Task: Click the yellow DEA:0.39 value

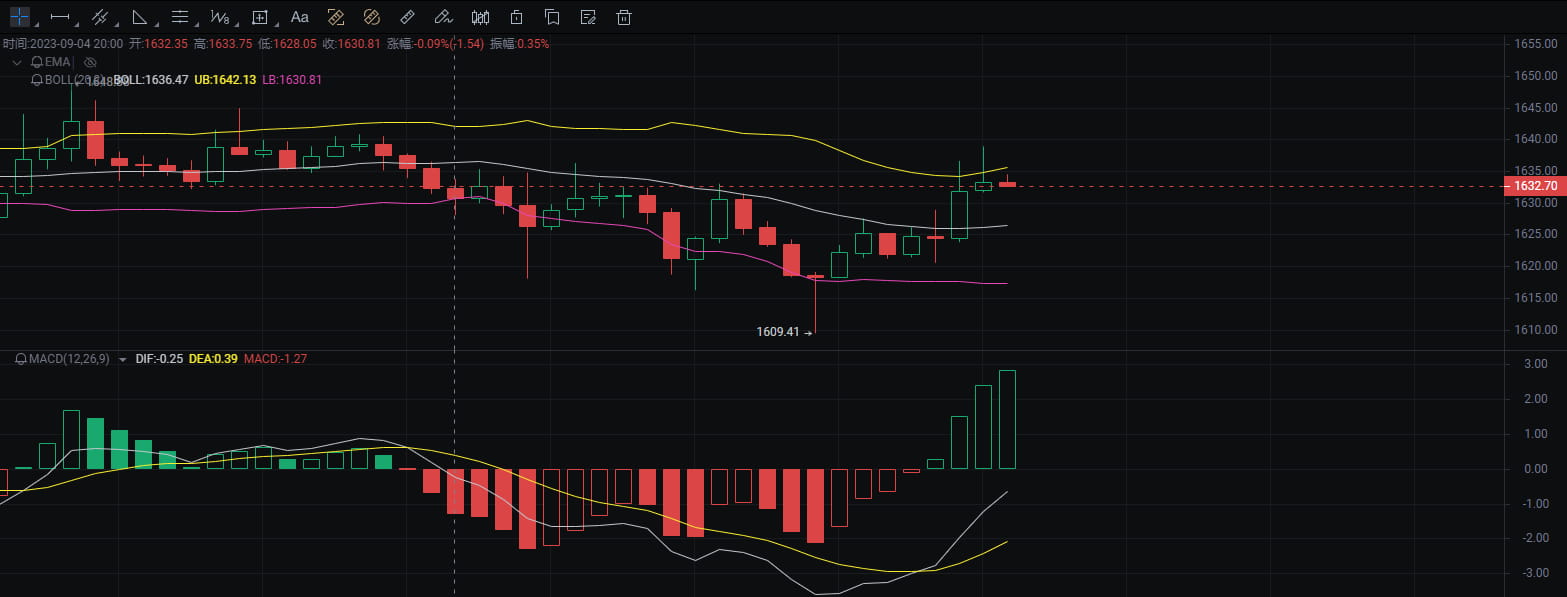Action: [x=214, y=358]
